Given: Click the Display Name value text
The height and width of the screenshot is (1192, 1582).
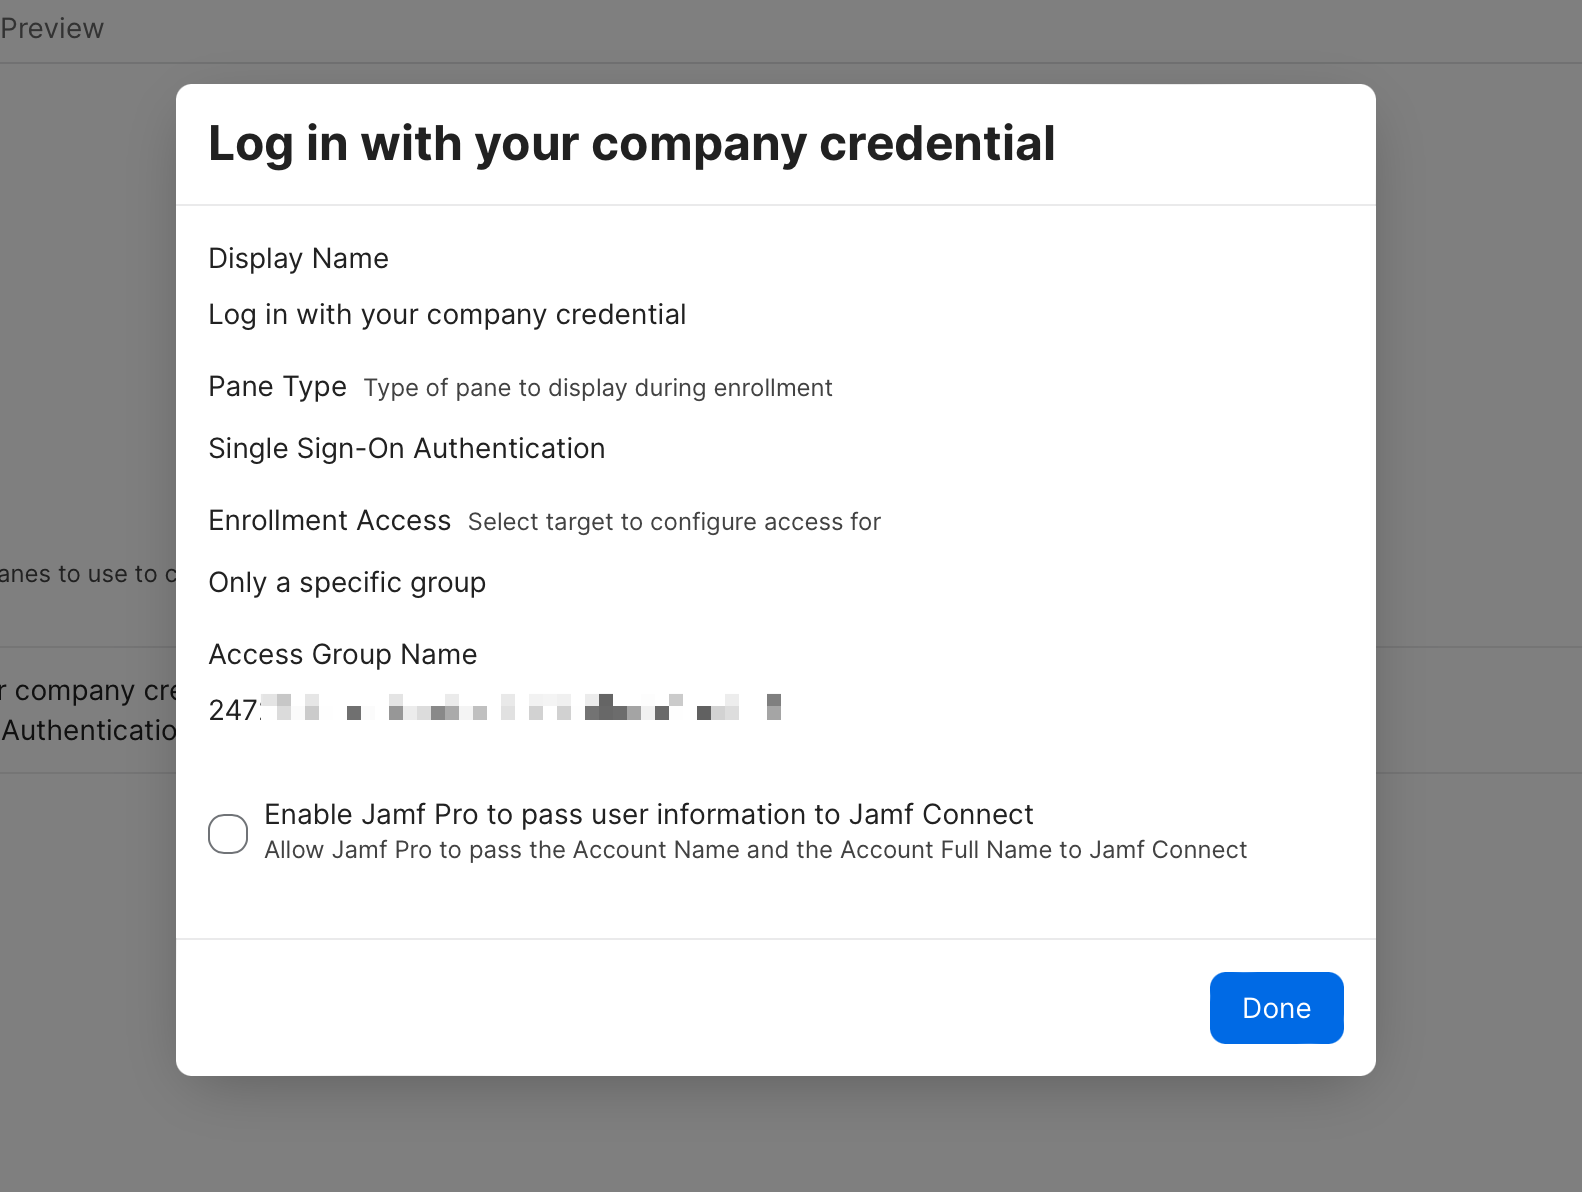Looking at the screenshot, I should [447, 315].
